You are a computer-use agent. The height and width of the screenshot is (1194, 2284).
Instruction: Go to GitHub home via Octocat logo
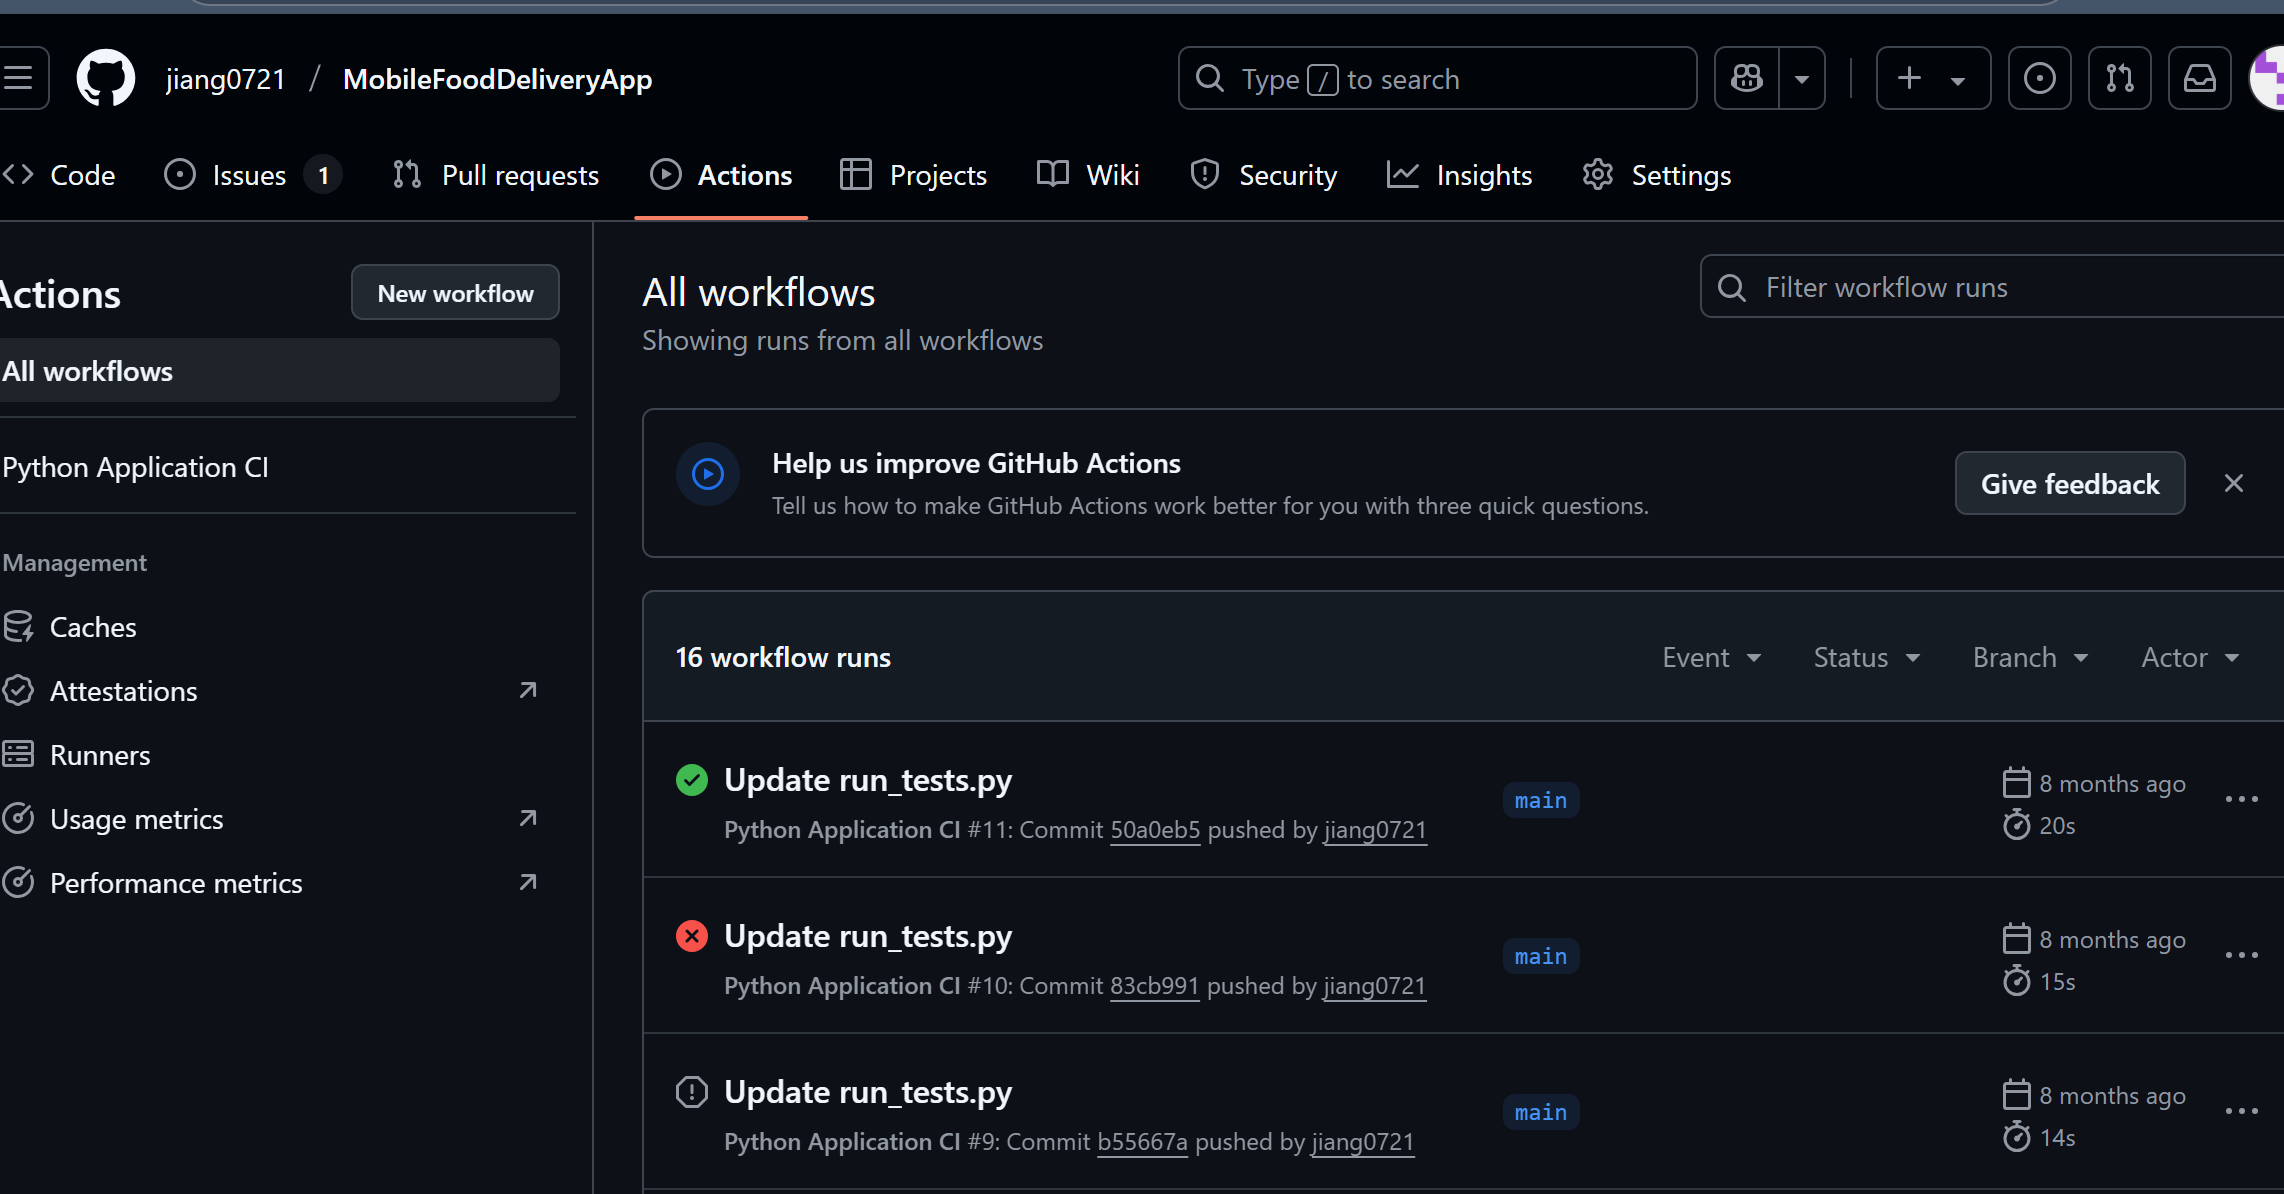point(106,78)
